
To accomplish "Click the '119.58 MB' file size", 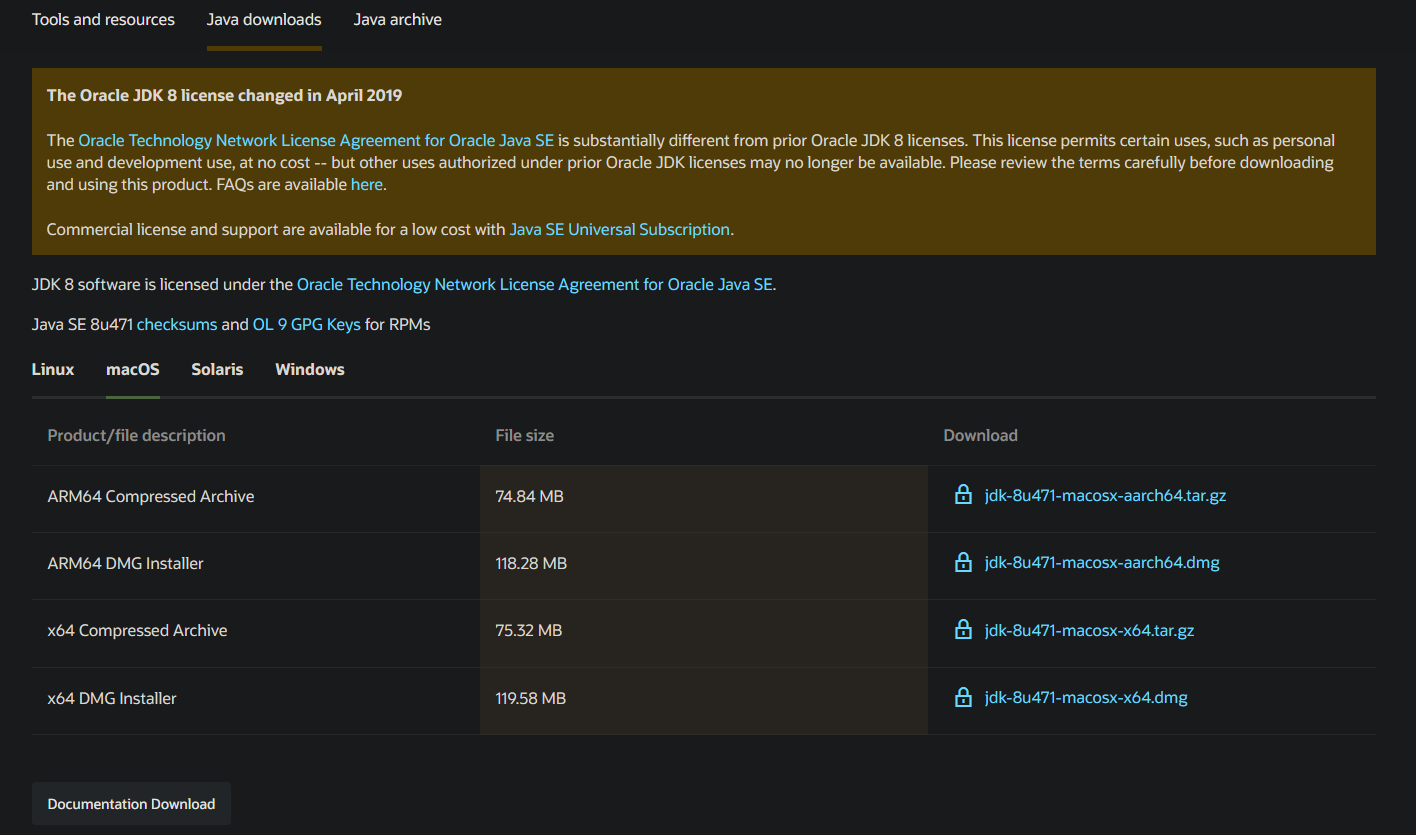I will [531, 699].
